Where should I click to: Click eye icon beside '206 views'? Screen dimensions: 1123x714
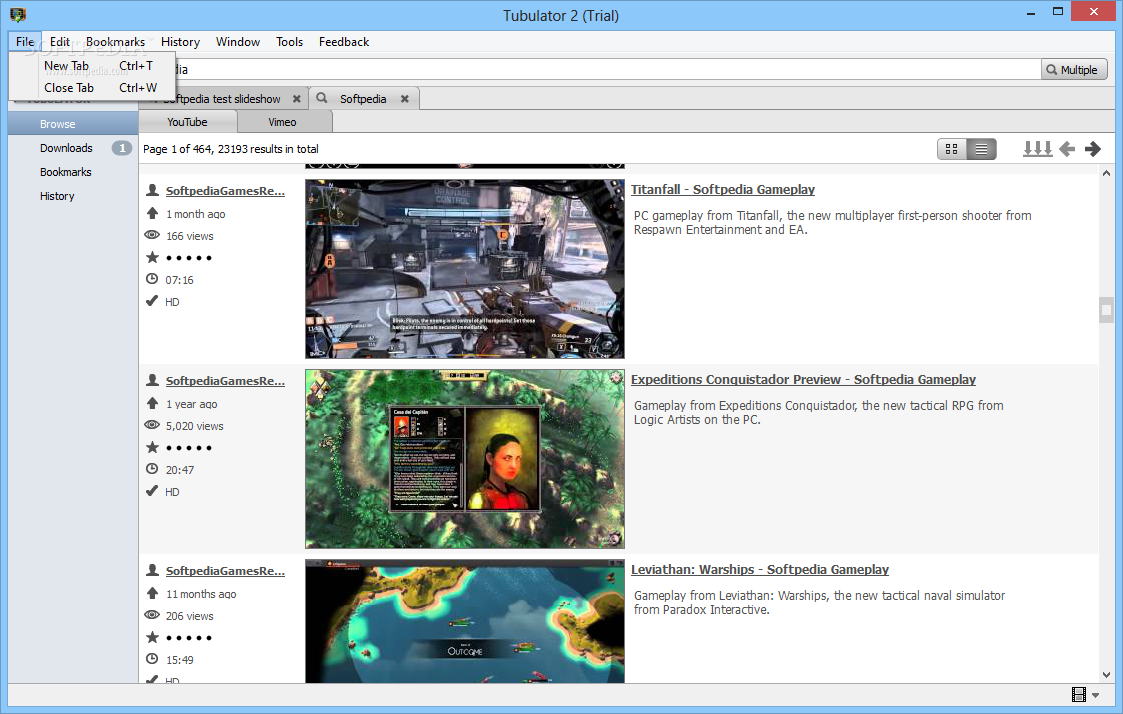click(152, 614)
